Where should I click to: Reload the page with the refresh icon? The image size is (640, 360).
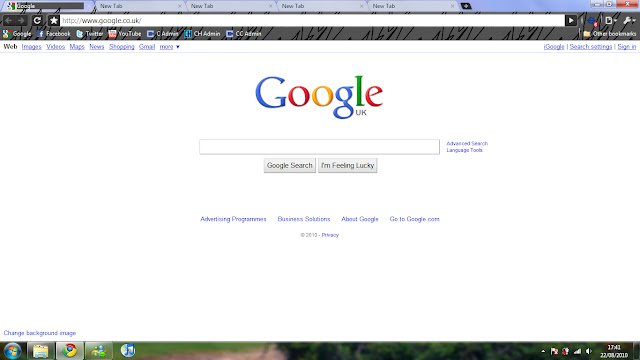[x=37, y=20]
